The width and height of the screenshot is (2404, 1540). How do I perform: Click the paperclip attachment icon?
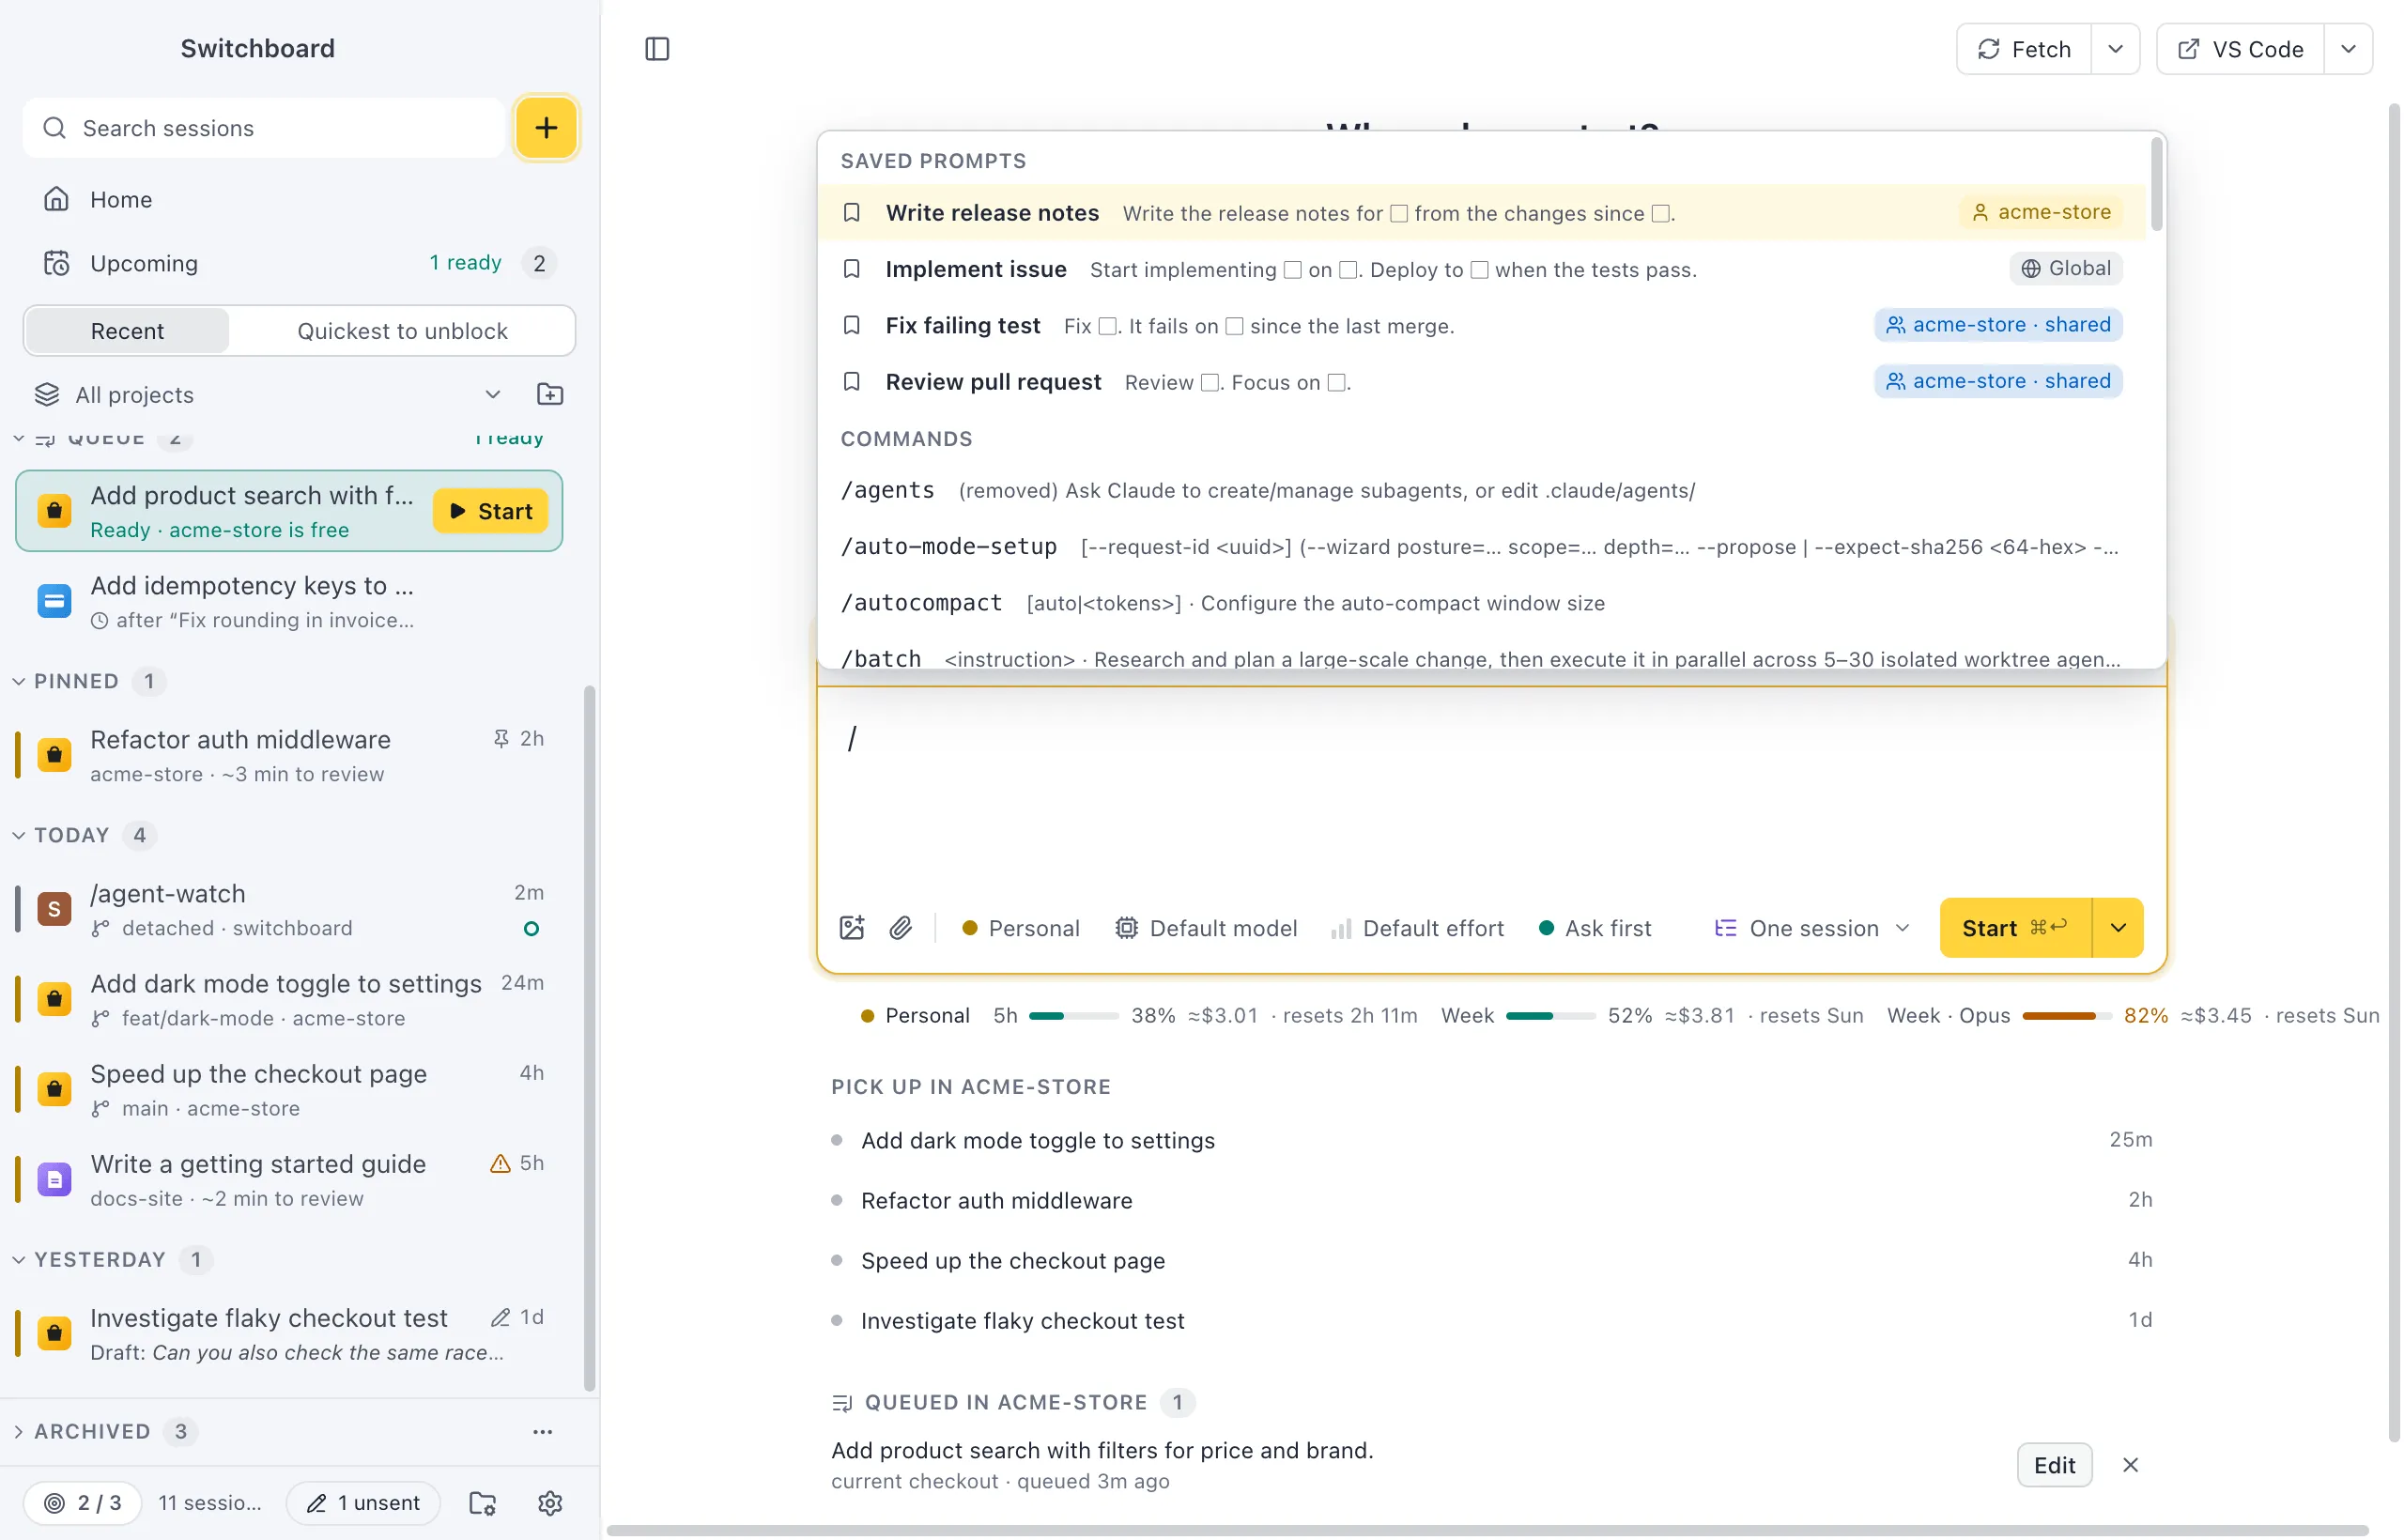[901, 928]
